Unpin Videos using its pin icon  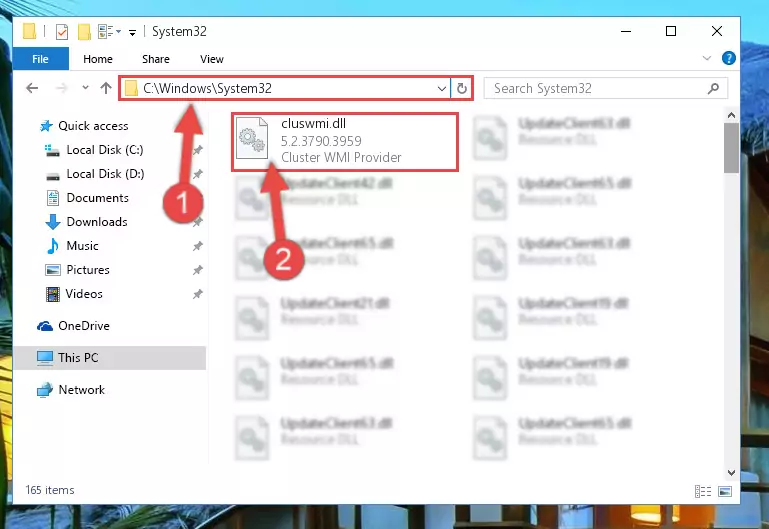point(197,294)
